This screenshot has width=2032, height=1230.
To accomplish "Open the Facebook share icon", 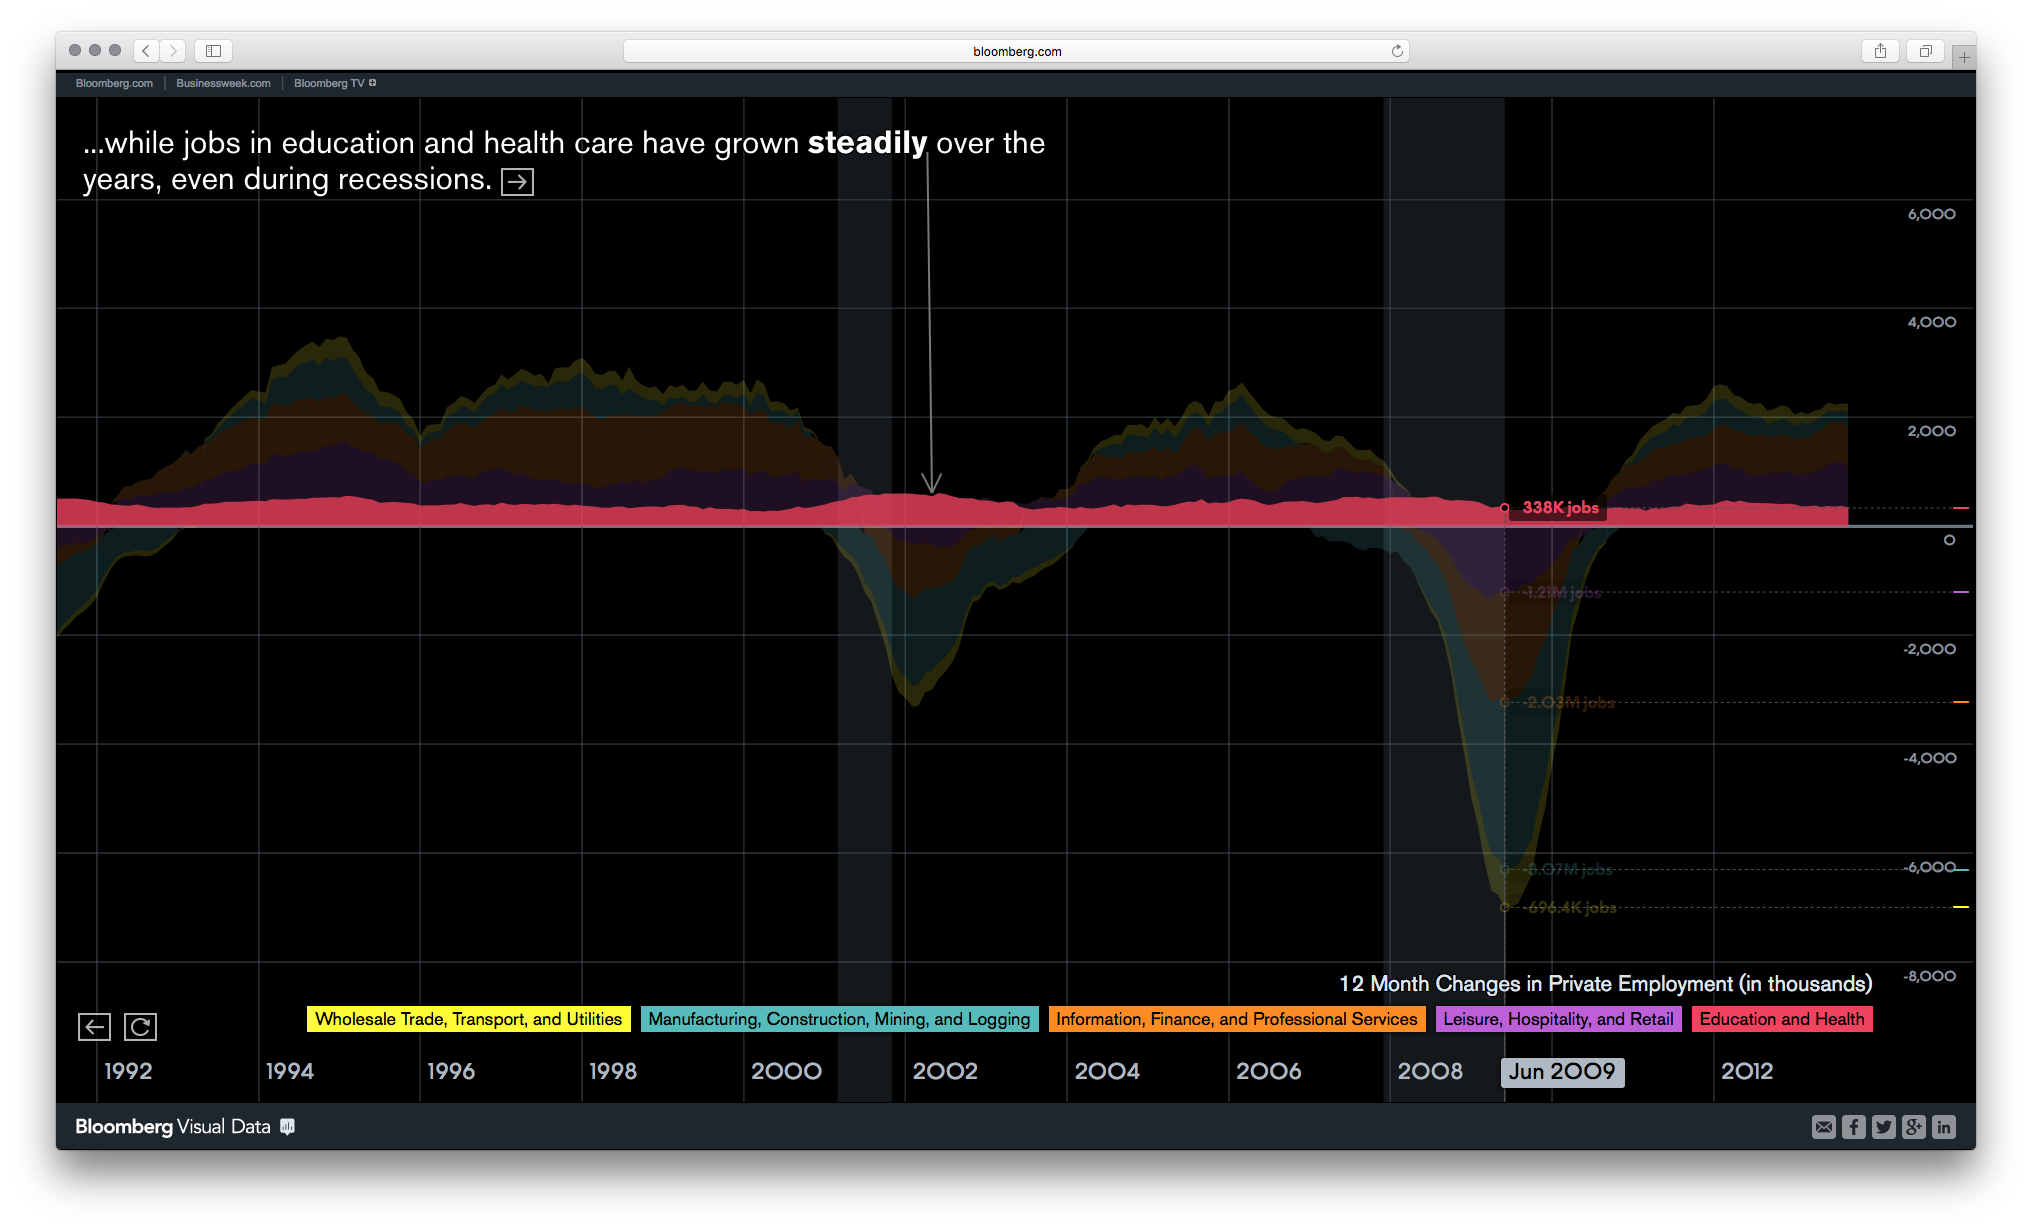I will (x=1854, y=1127).
